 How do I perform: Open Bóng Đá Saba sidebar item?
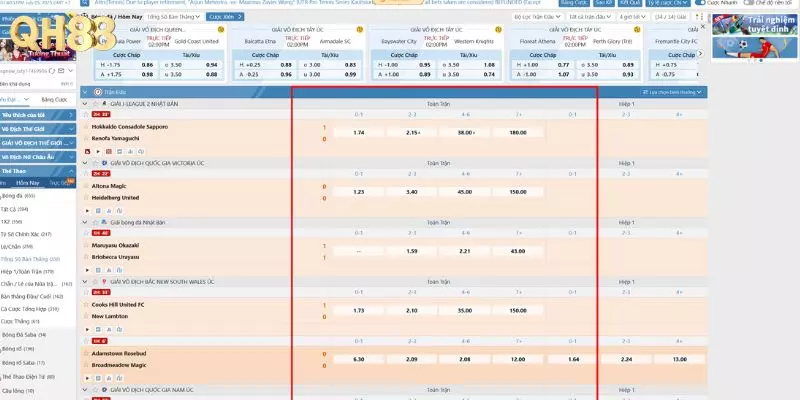[x=25, y=335]
